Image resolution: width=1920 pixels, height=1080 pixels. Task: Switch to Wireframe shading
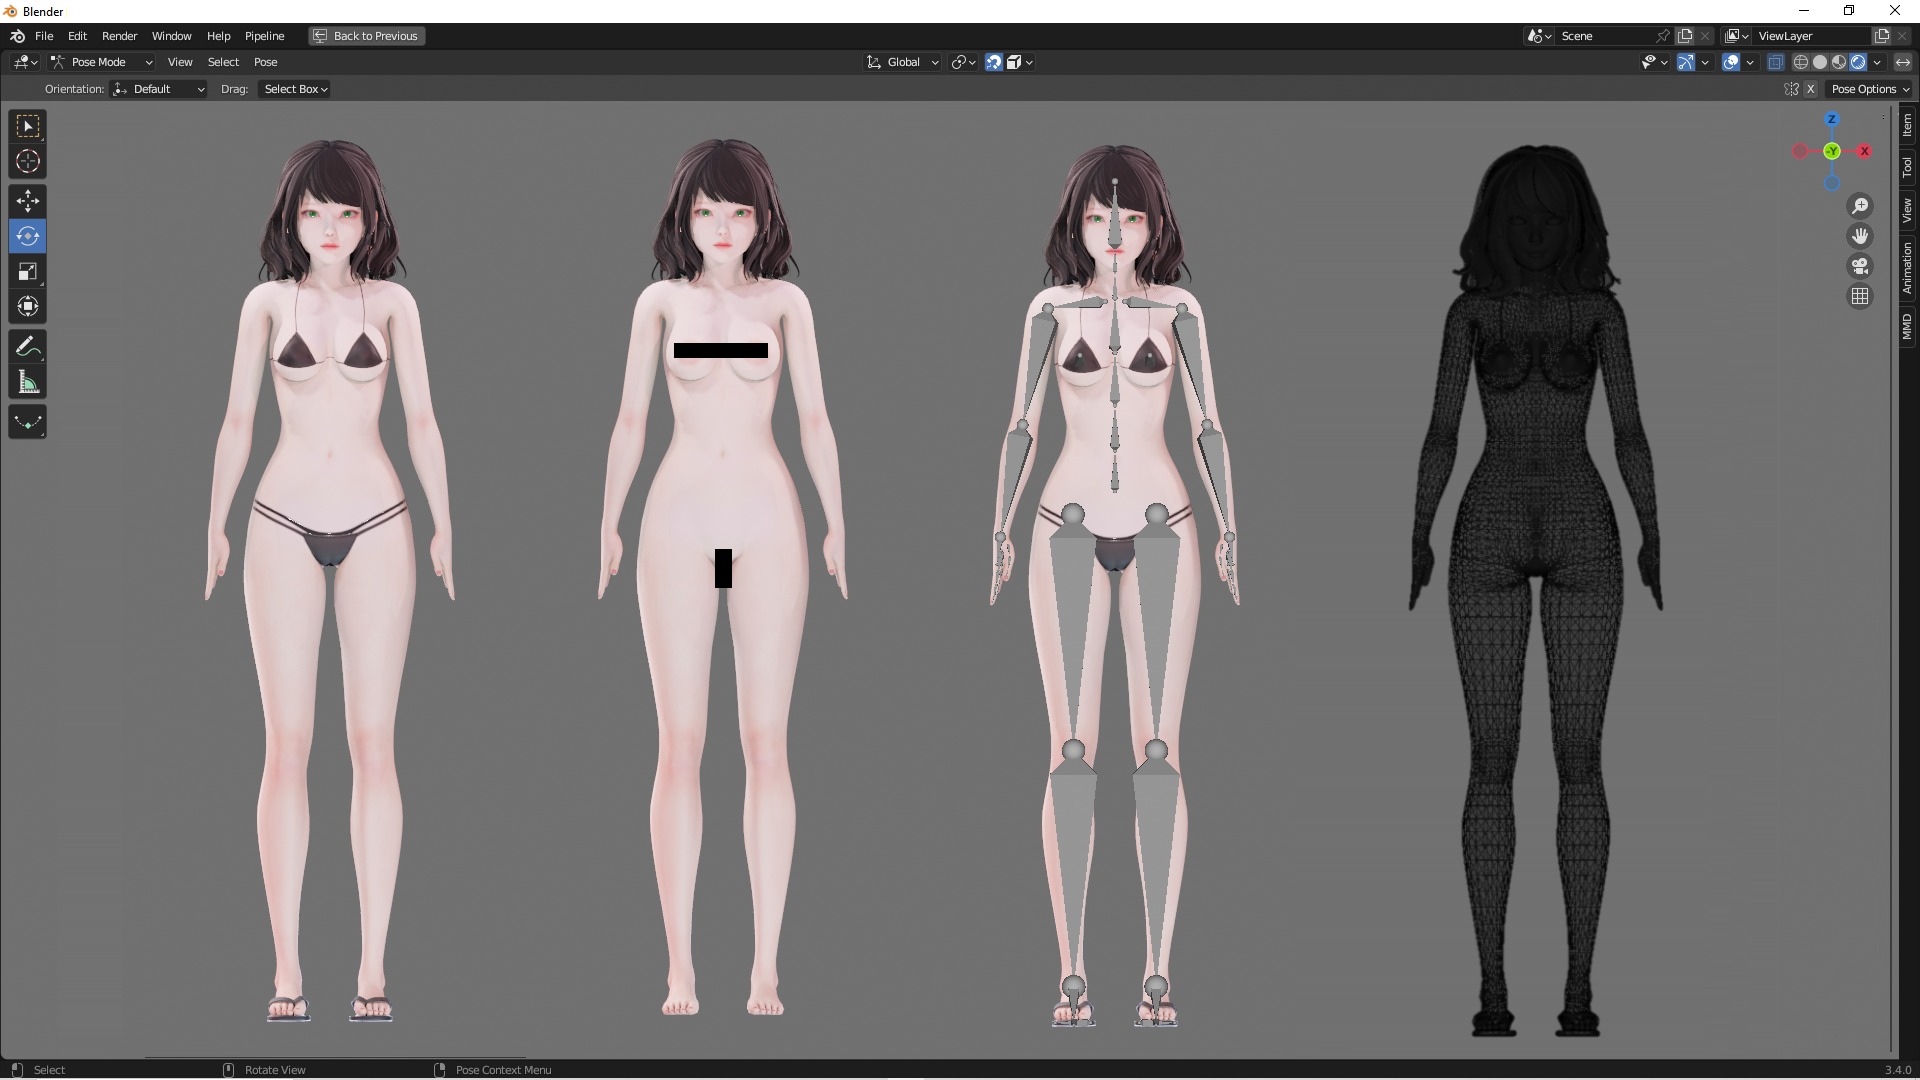point(1801,62)
